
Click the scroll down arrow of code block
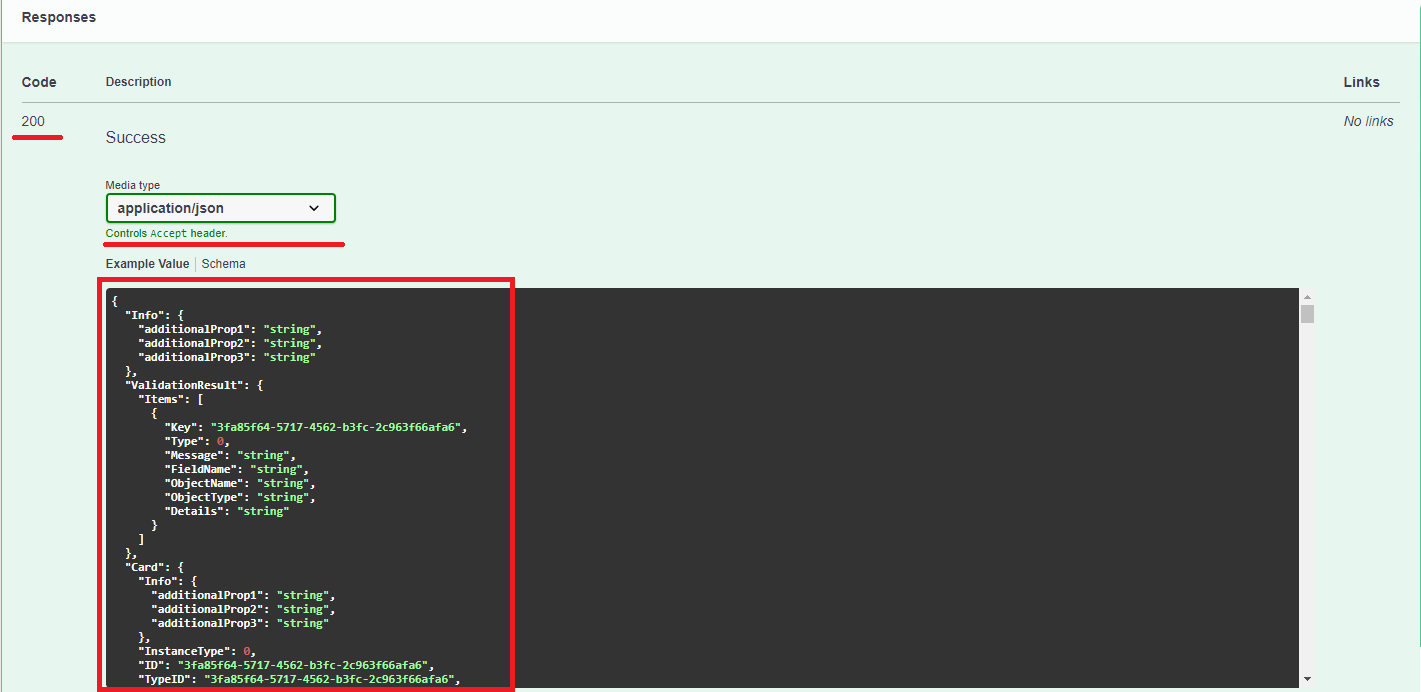1307,680
